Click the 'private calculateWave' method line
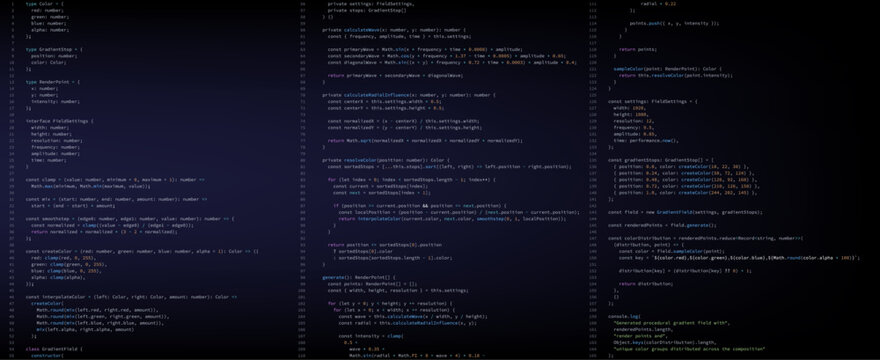This screenshot has width=880, height=360. (393, 30)
